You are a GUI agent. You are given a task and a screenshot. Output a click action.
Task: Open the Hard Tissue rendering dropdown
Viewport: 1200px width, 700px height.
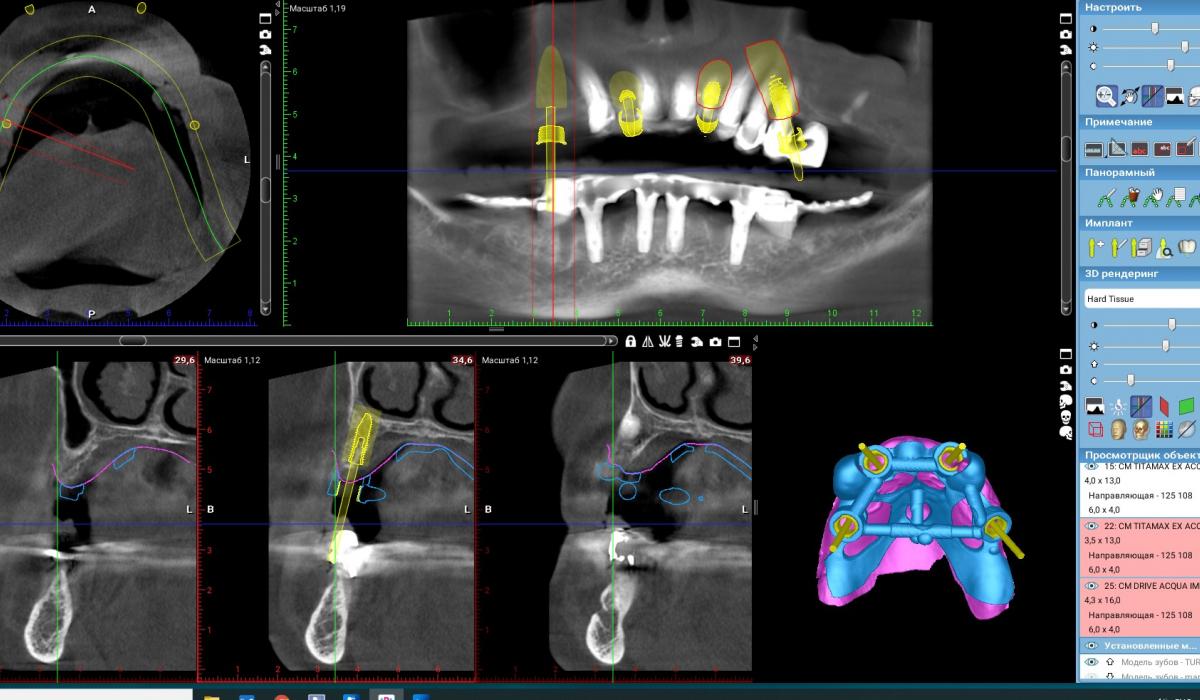pos(1141,298)
